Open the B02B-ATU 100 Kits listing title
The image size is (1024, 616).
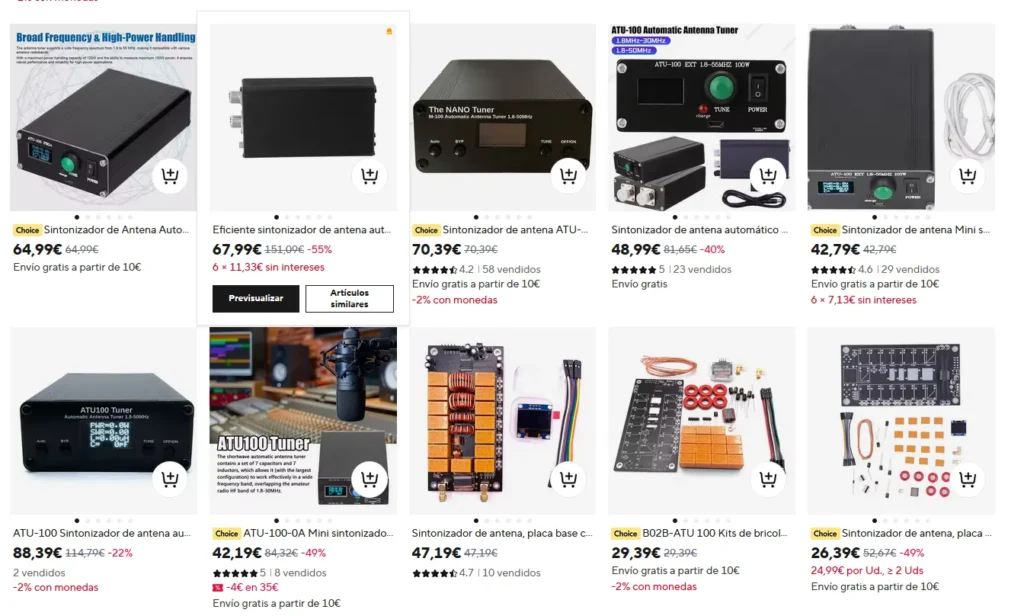point(715,533)
